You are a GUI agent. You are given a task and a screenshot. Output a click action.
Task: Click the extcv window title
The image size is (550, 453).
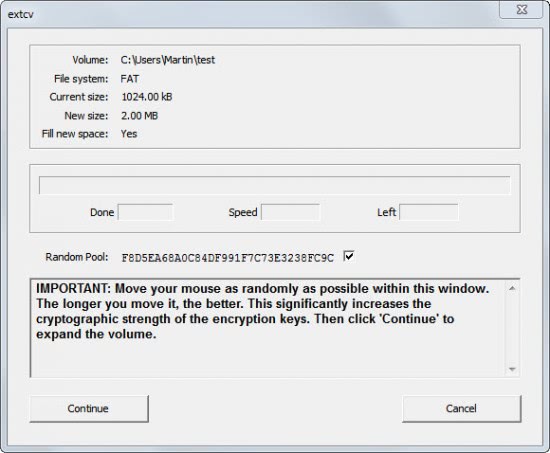[21, 14]
